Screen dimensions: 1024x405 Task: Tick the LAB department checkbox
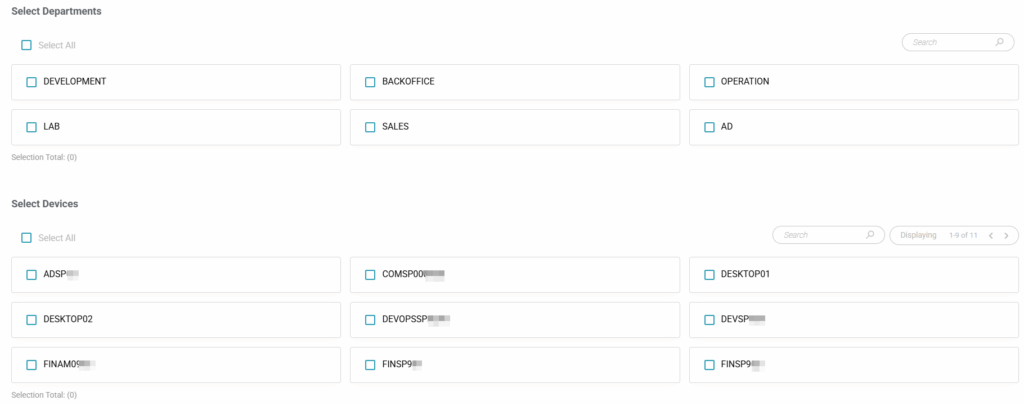[31, 127]
